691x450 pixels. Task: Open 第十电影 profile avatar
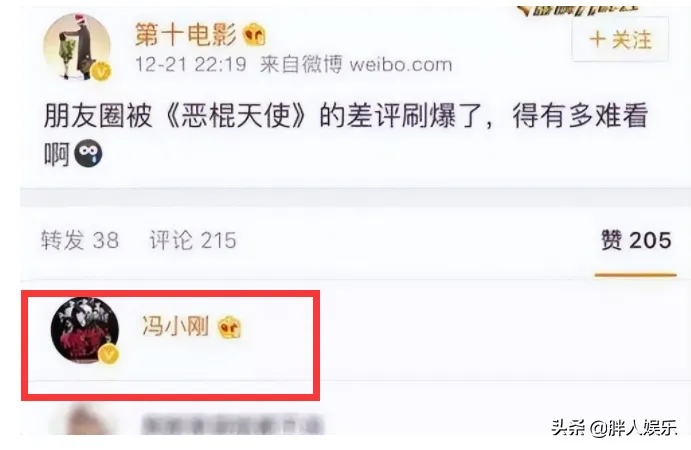[x=77, y=48]
